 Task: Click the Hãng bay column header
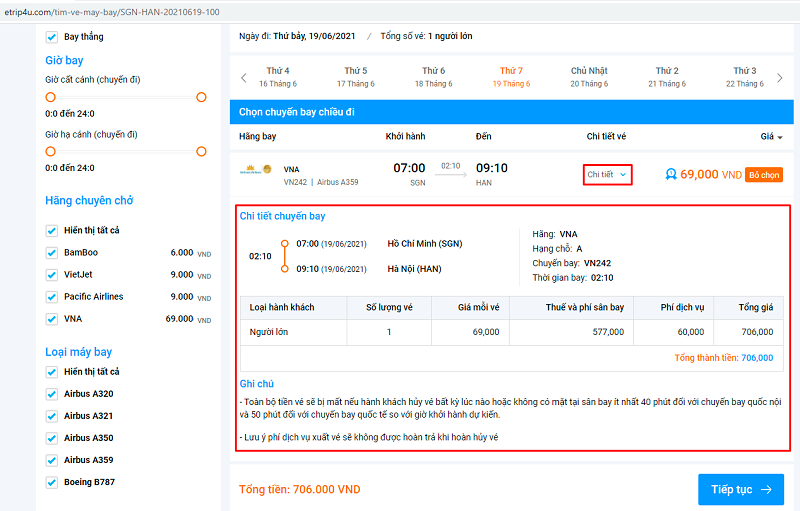(257, 136)
